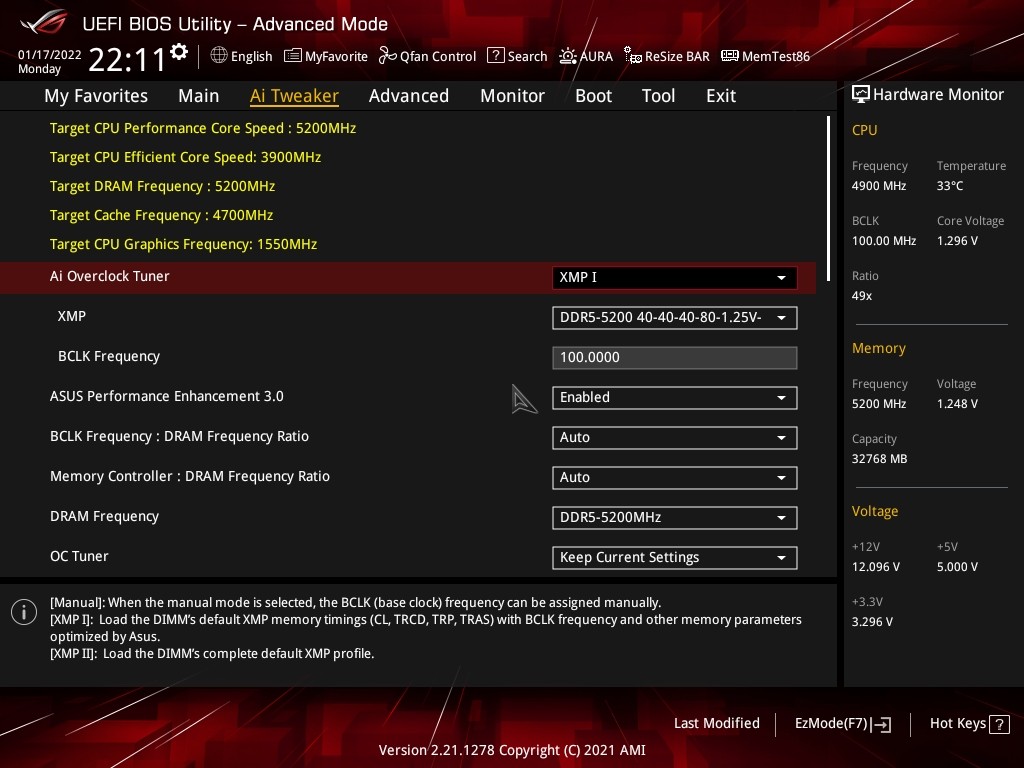
Task: Click the settings gear icon beside the clock
Action: pos(179,52)
